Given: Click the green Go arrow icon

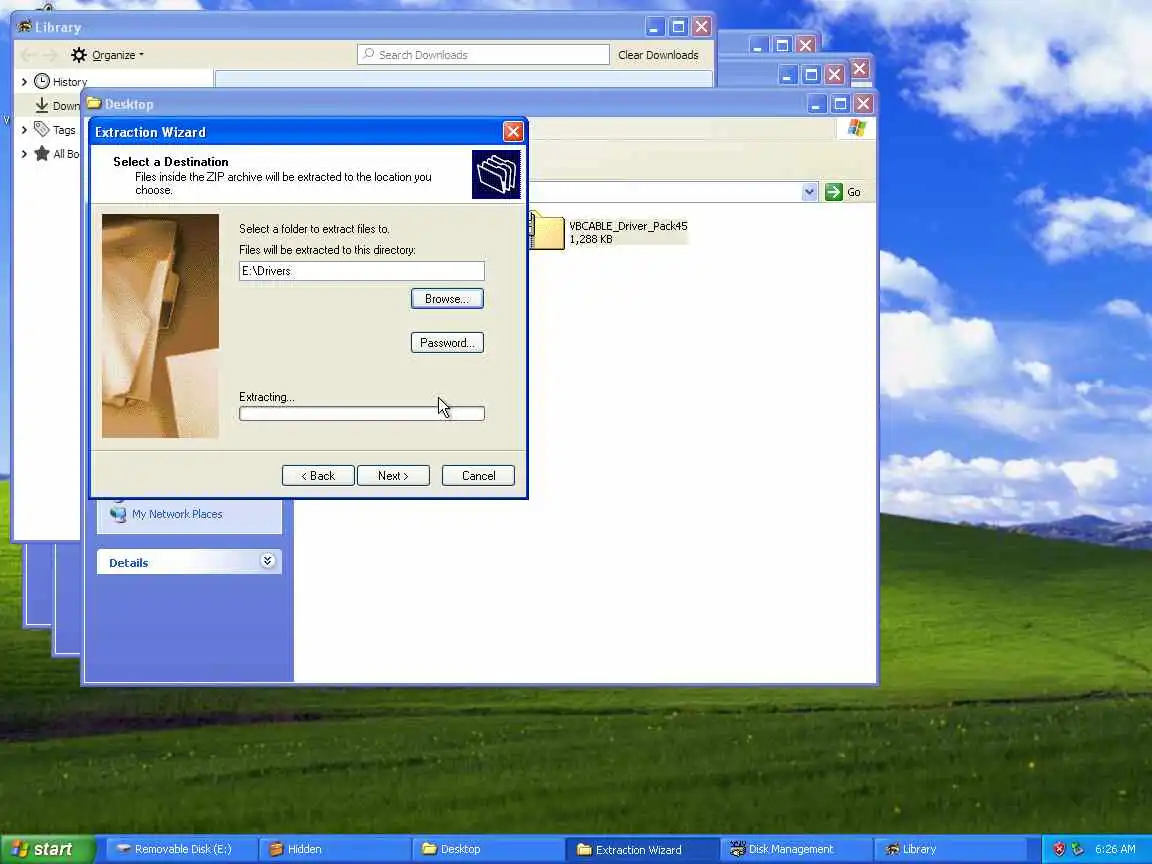Looking at the screenshot, I should pyautogui.click(x=833, y=192).
